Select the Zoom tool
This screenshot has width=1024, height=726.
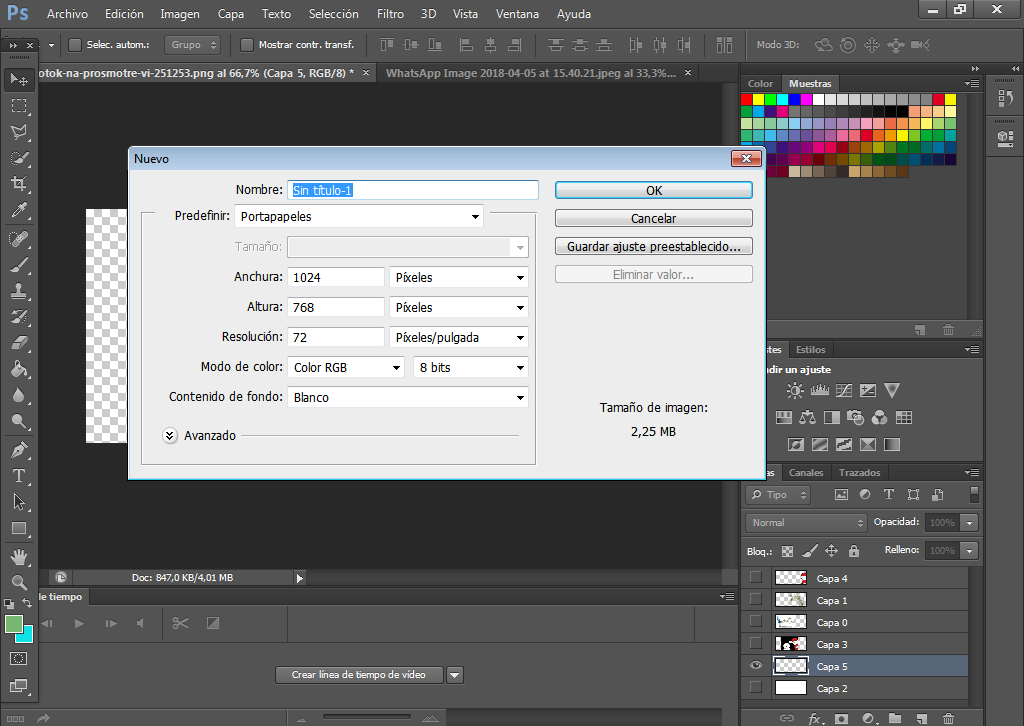click(19, 582)
